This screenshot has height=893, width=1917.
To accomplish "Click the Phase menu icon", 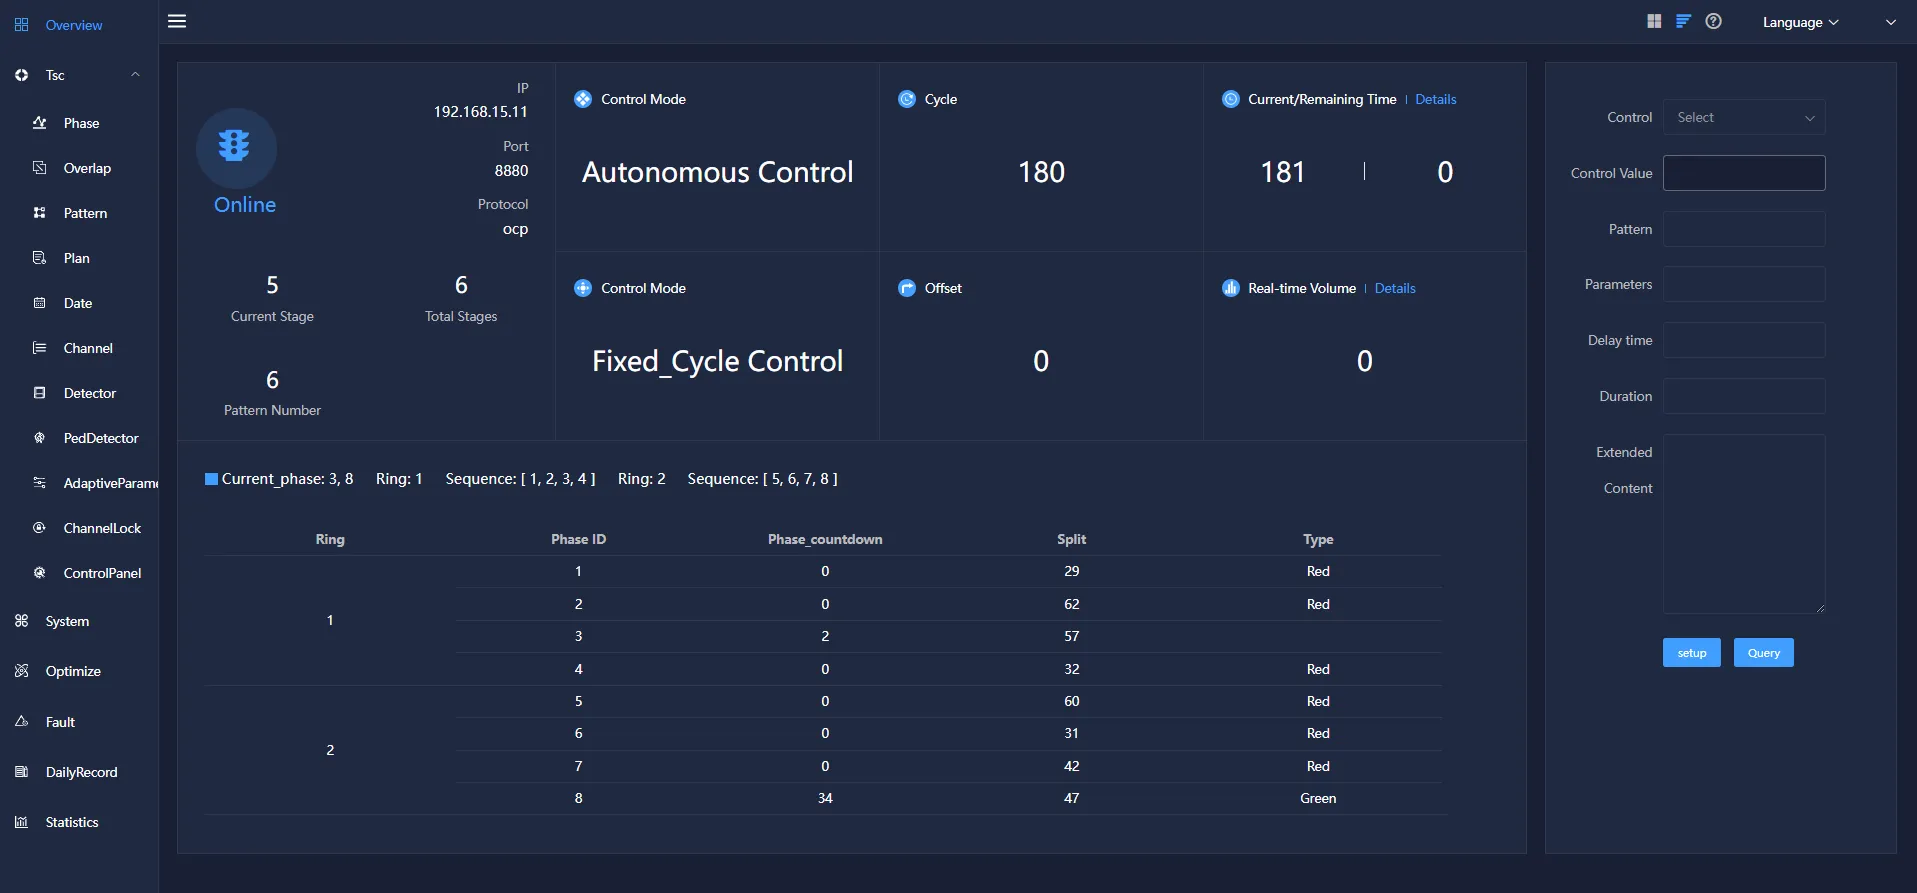I will pos(40,123).
